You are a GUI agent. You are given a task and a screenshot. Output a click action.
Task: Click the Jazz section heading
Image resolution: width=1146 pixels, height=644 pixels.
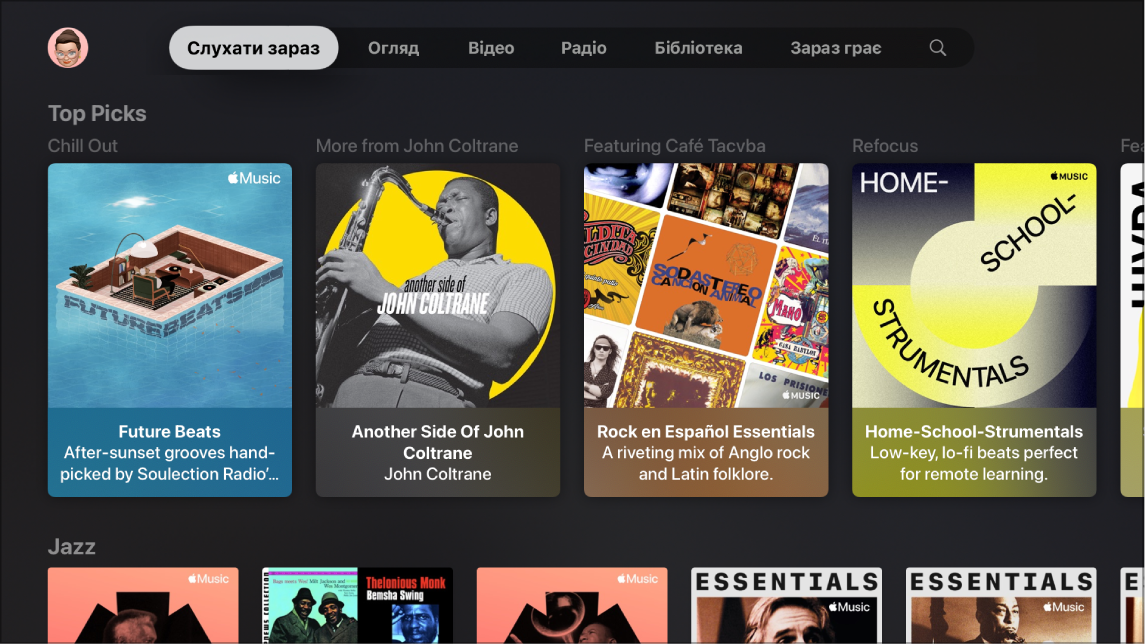[72, 547]
